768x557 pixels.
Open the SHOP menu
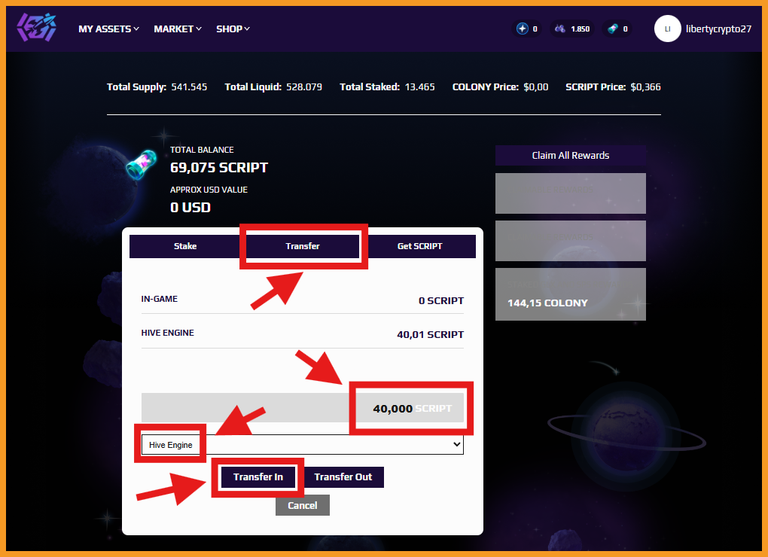pyautogui.click(x=233, y=29)
